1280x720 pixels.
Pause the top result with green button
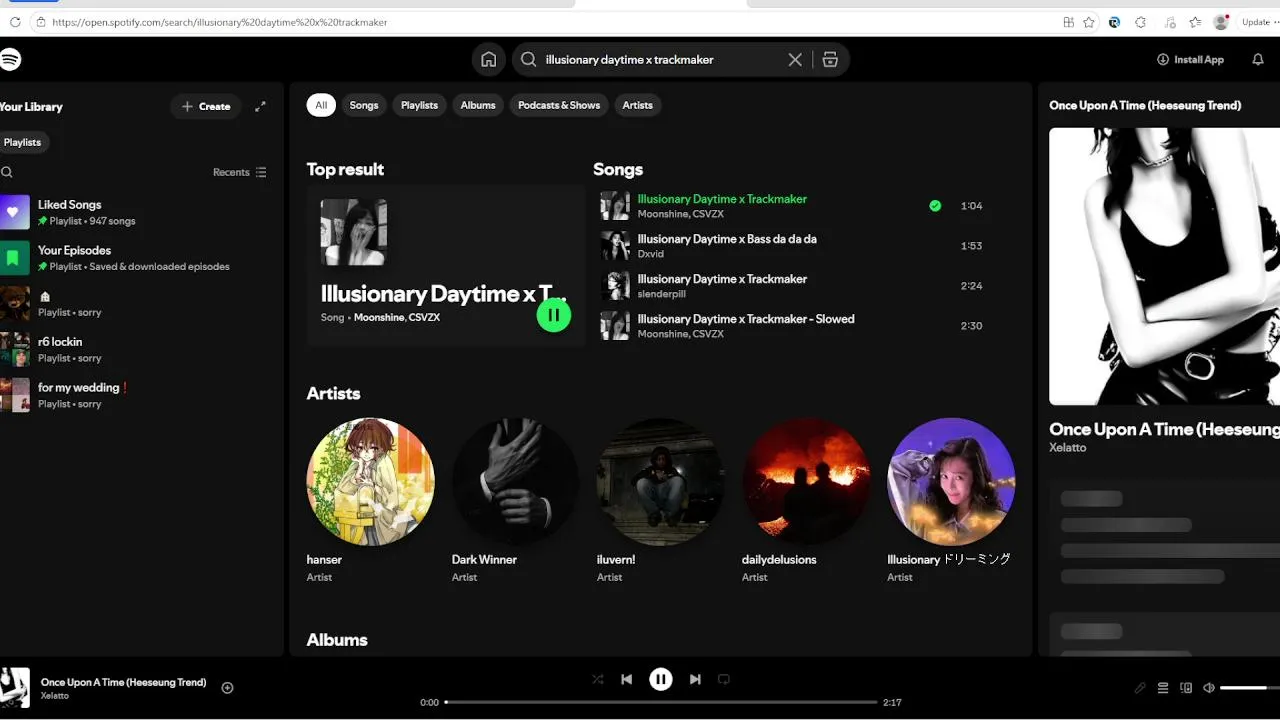click(554, 315)
